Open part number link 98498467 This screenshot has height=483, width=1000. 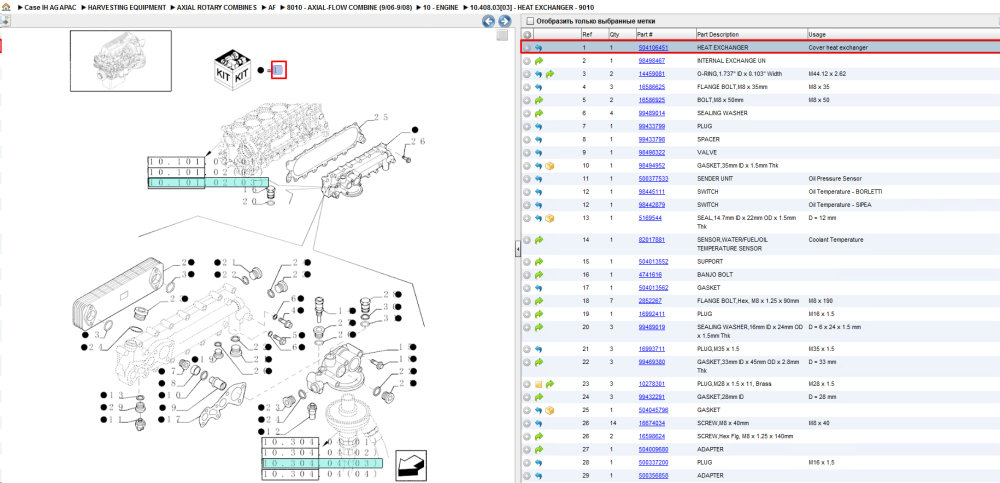coord(652,61)
